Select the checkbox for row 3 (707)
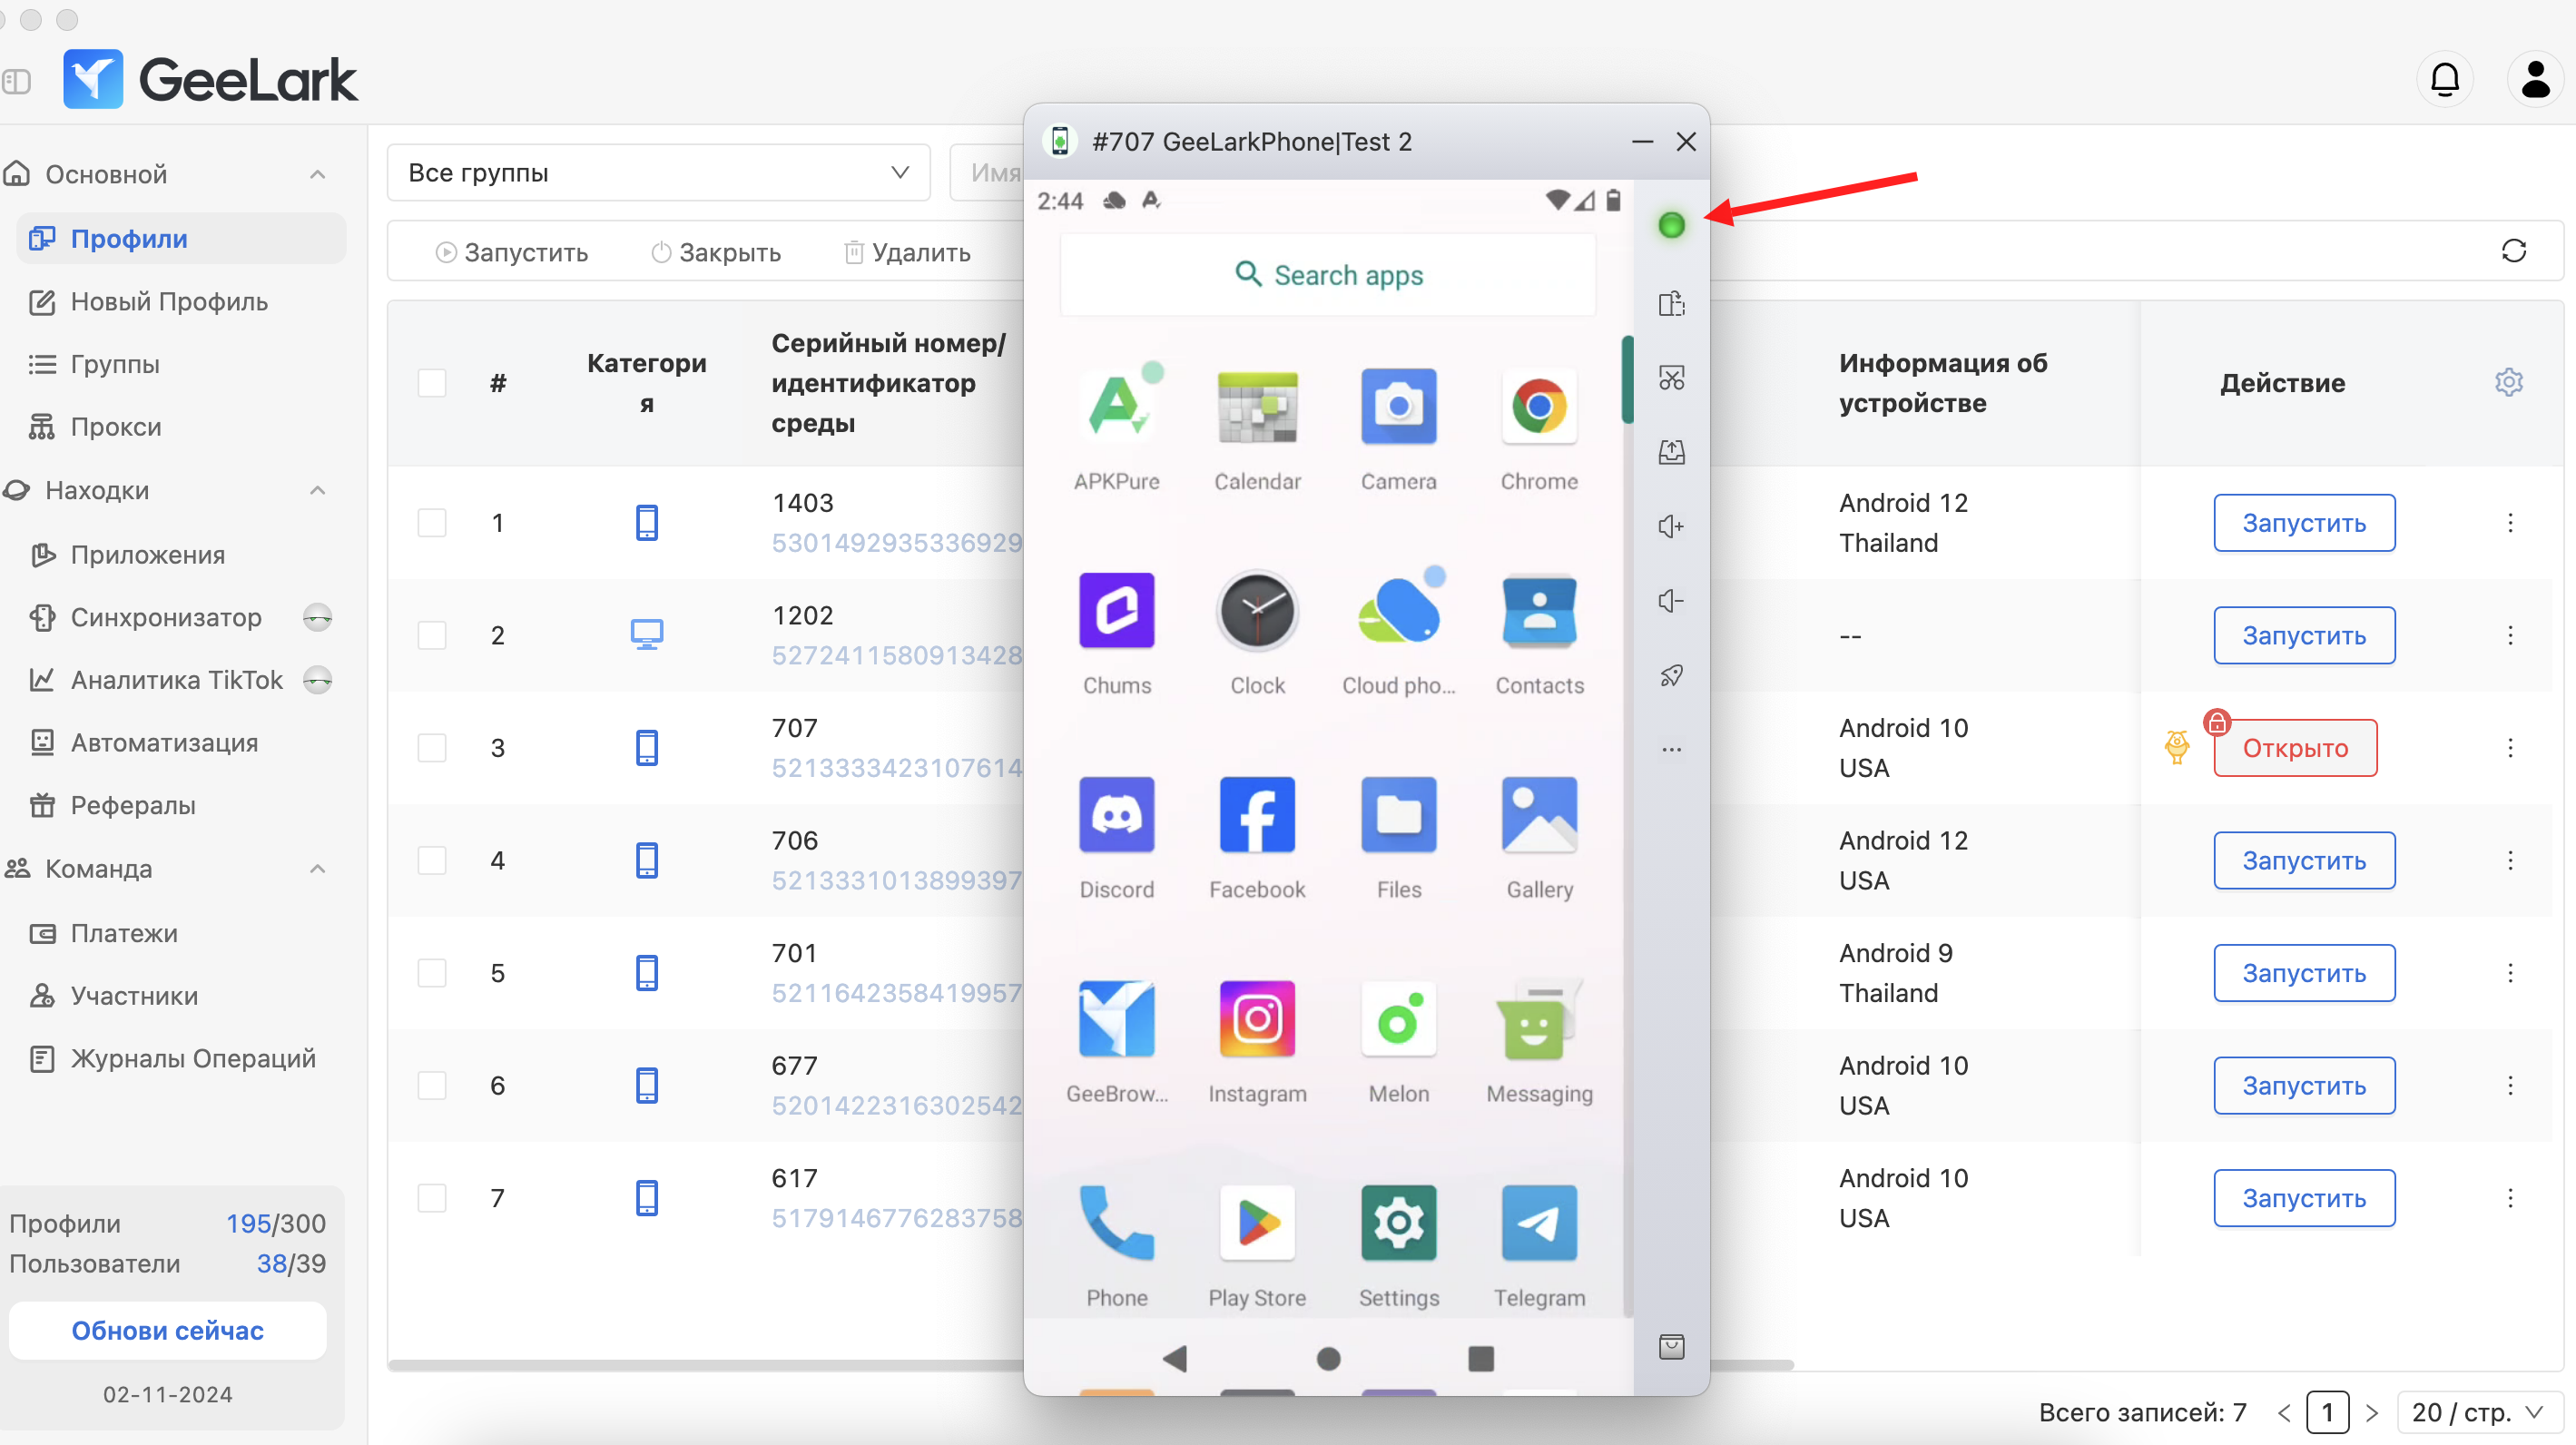The height and width of the screenshot is (1445, 2576). 432,748
